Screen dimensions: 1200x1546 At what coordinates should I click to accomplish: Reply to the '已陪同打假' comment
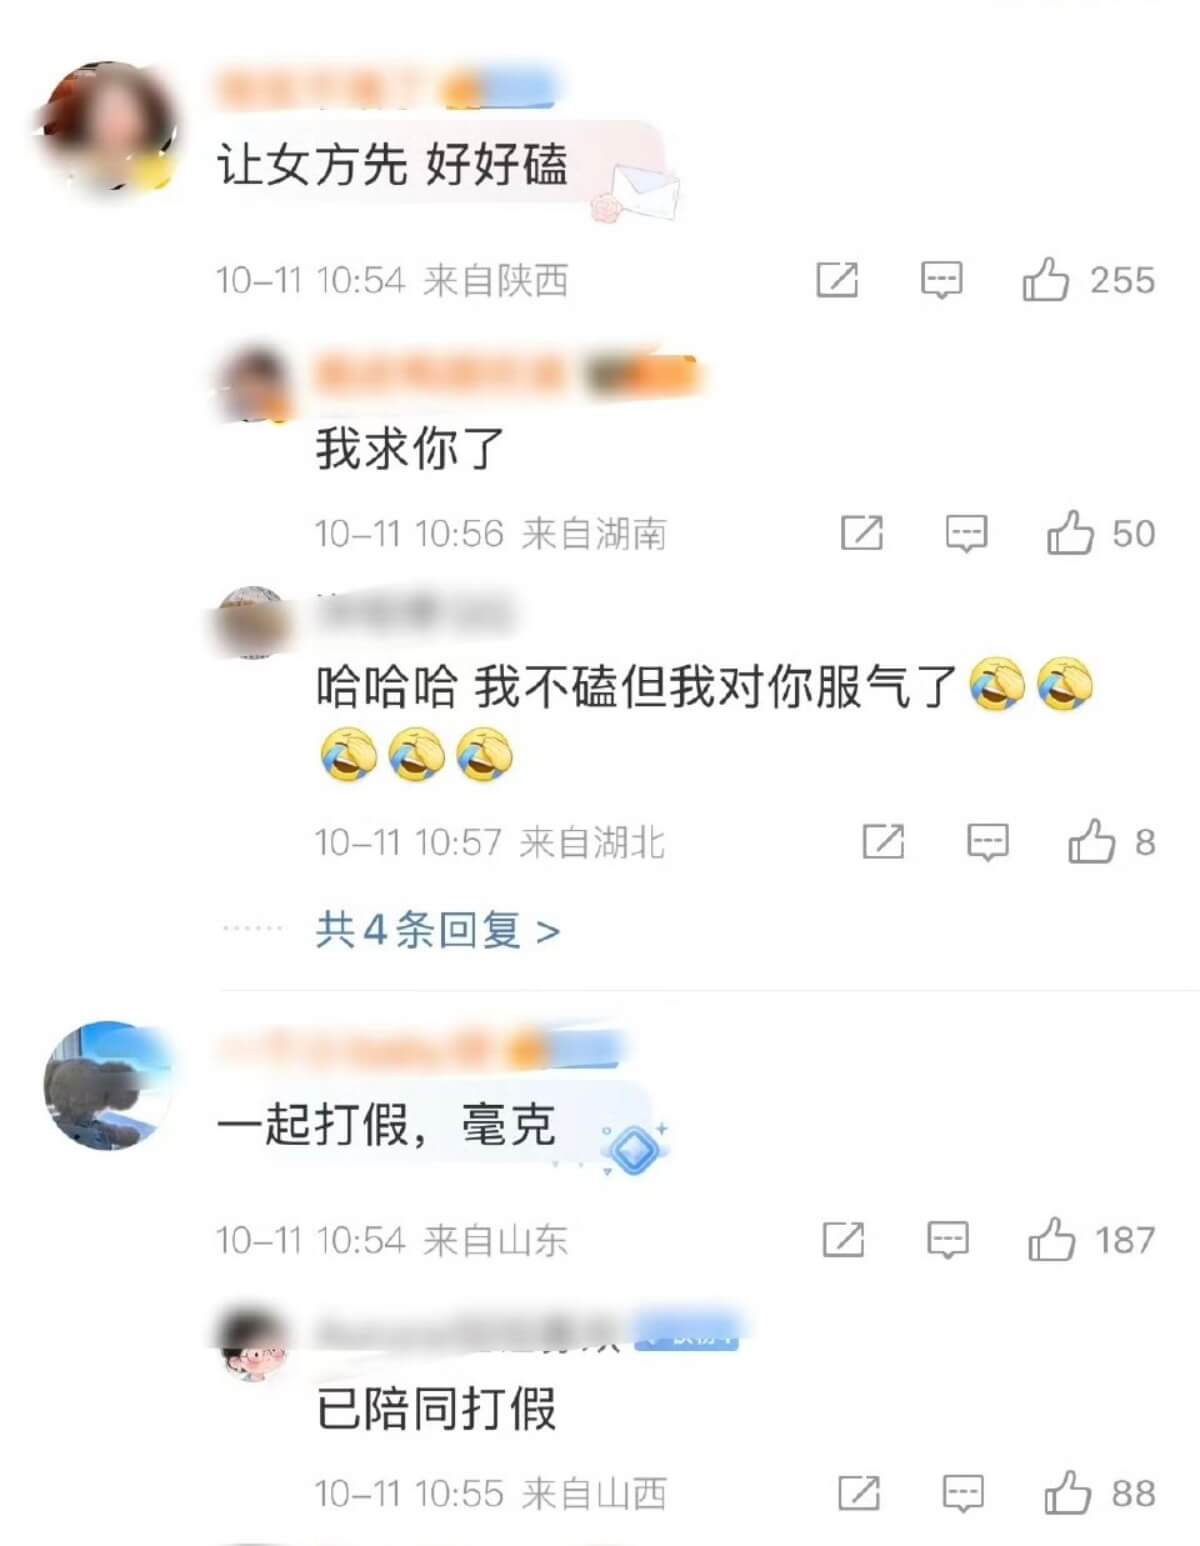963,1494
